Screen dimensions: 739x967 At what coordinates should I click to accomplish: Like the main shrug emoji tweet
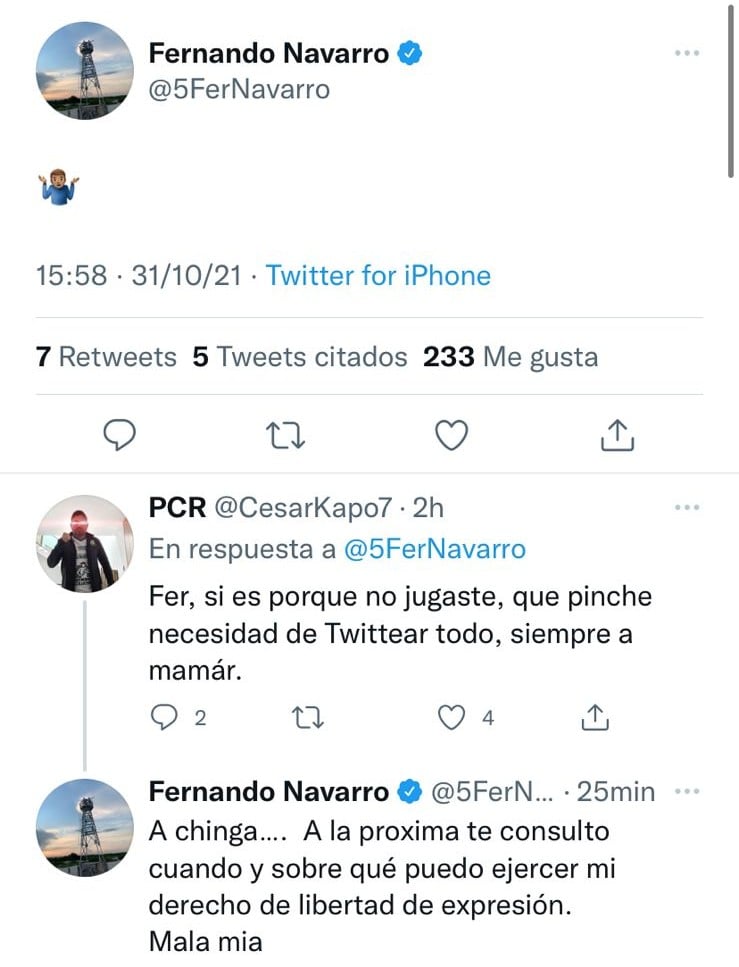coord(452,435)
